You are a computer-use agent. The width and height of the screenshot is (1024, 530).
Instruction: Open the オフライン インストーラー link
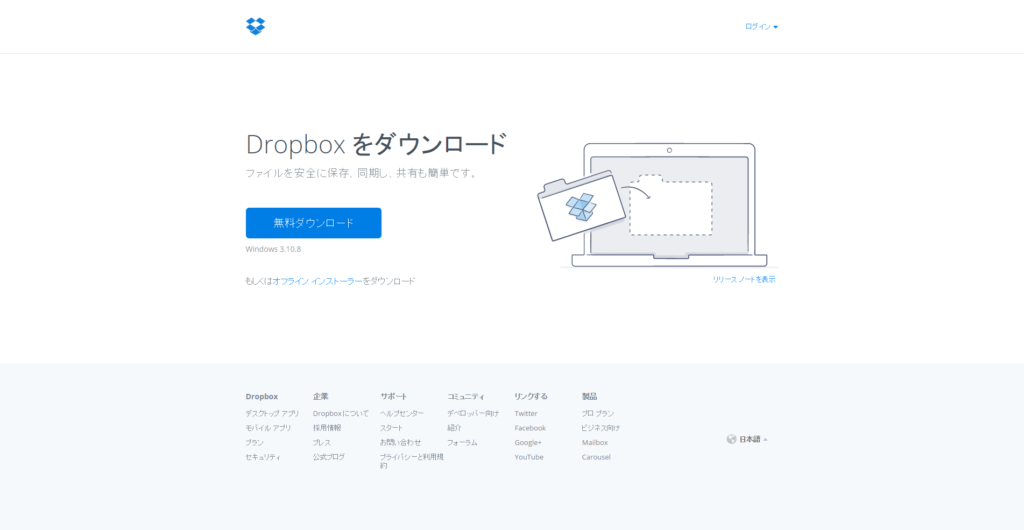click(317, 281)
